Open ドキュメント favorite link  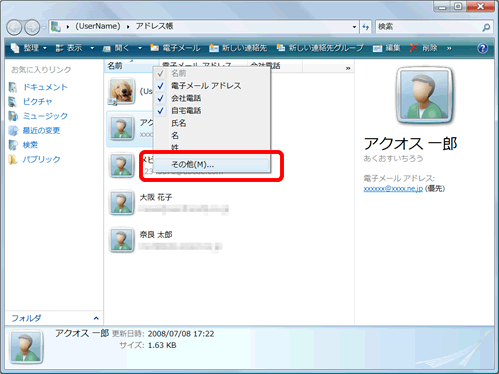click(x=45, y=87)
